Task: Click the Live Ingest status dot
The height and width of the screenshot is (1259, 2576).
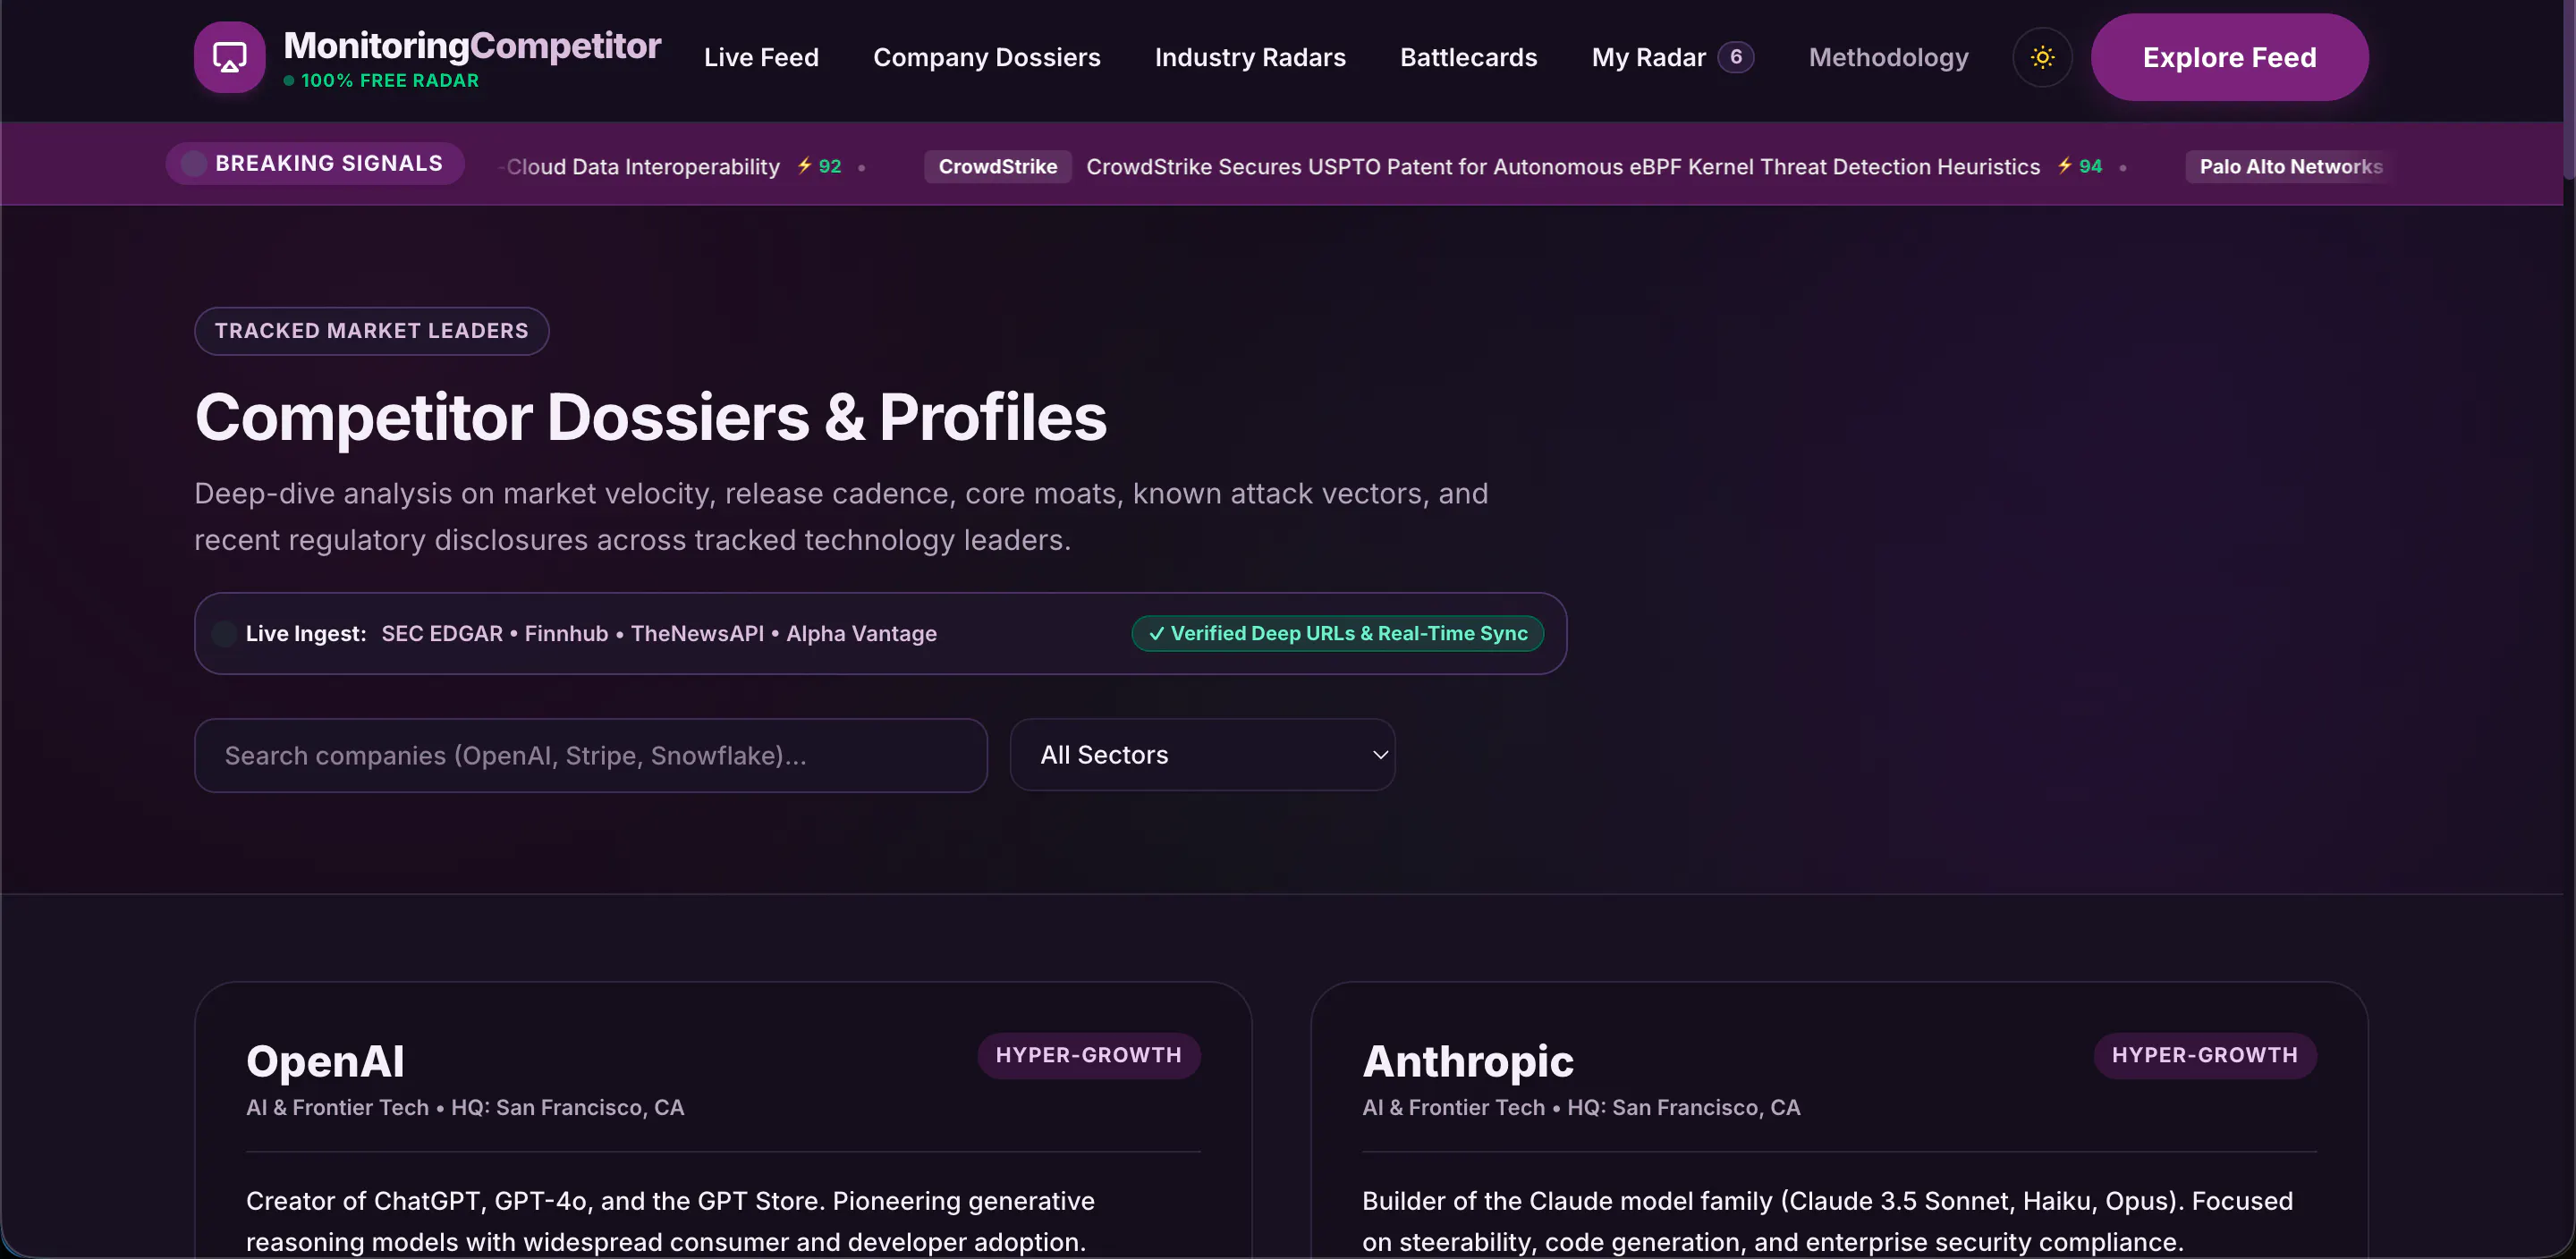Action: click(x=224, y=633)
